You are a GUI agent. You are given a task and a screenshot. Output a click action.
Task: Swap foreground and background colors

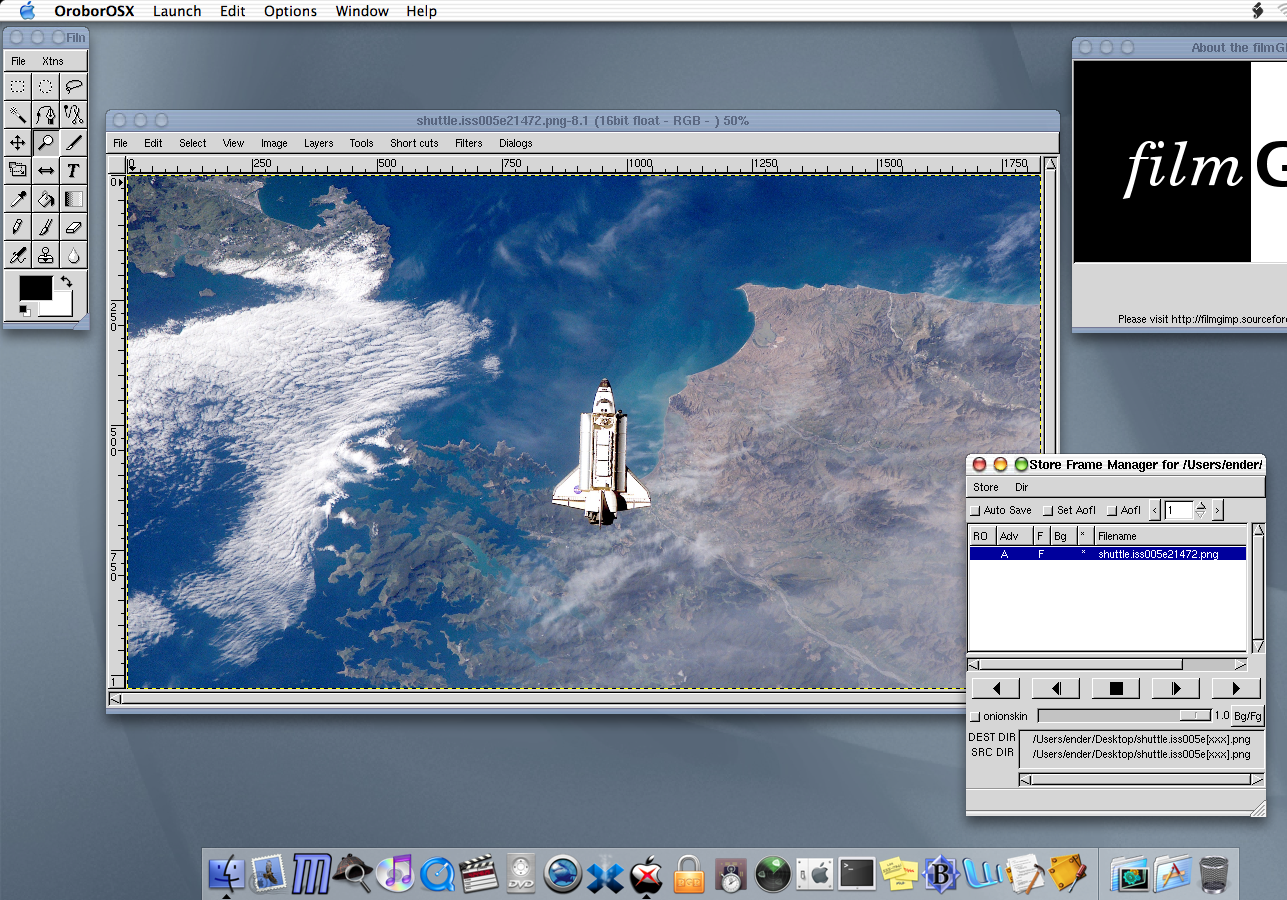point(66,282)
